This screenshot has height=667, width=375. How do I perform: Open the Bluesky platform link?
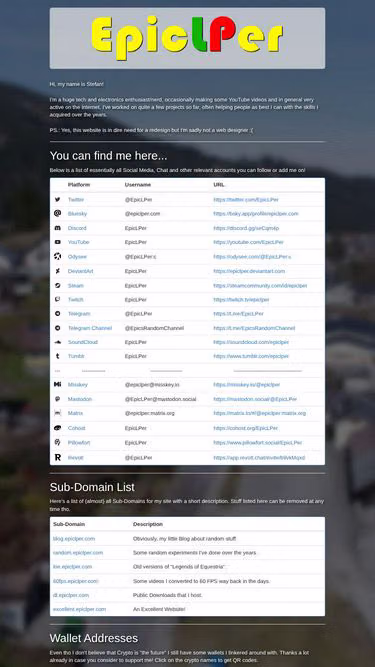[x=77, y=214]
